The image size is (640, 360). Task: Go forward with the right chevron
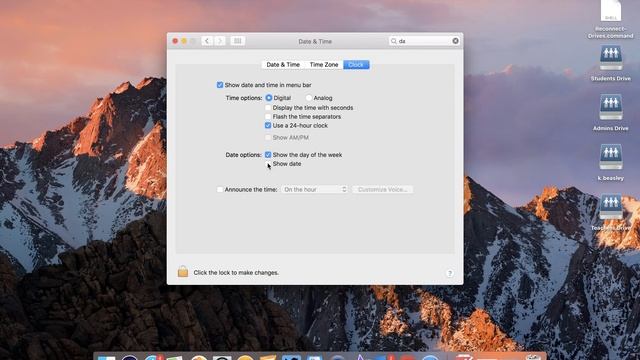(x=220, y=41)
